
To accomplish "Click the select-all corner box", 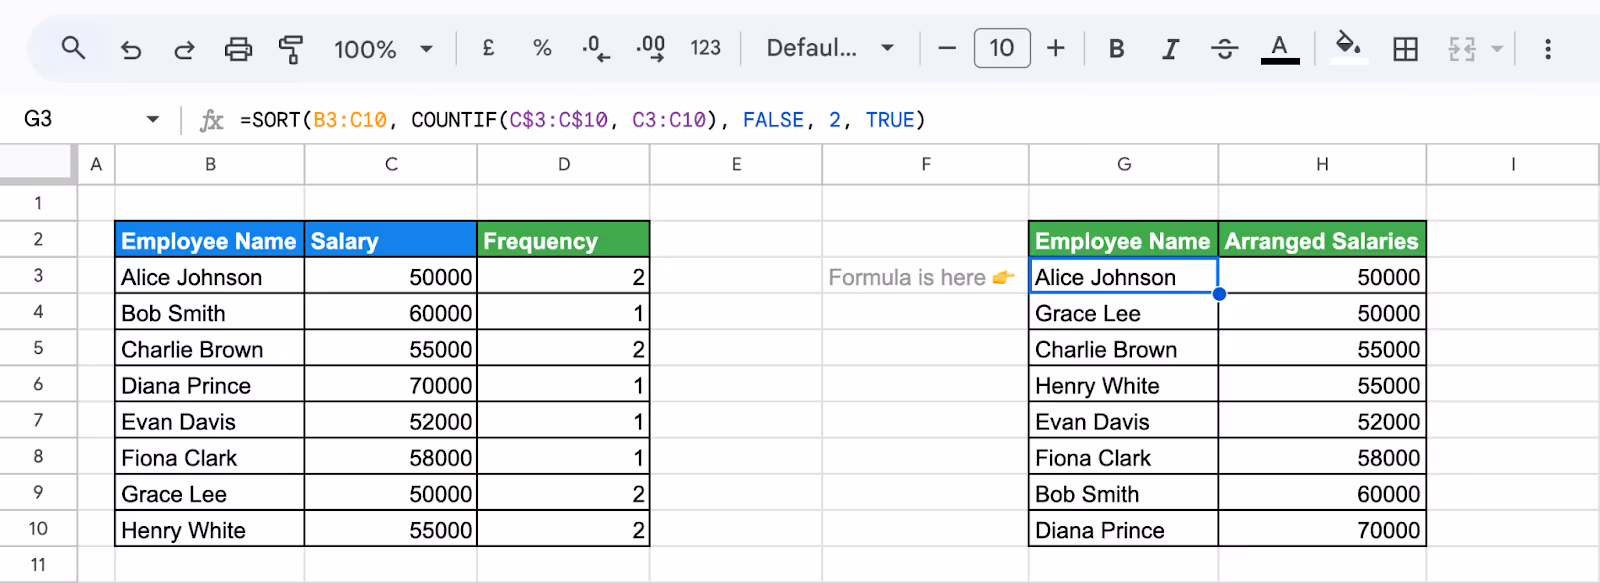I will [x=38, y=164].
